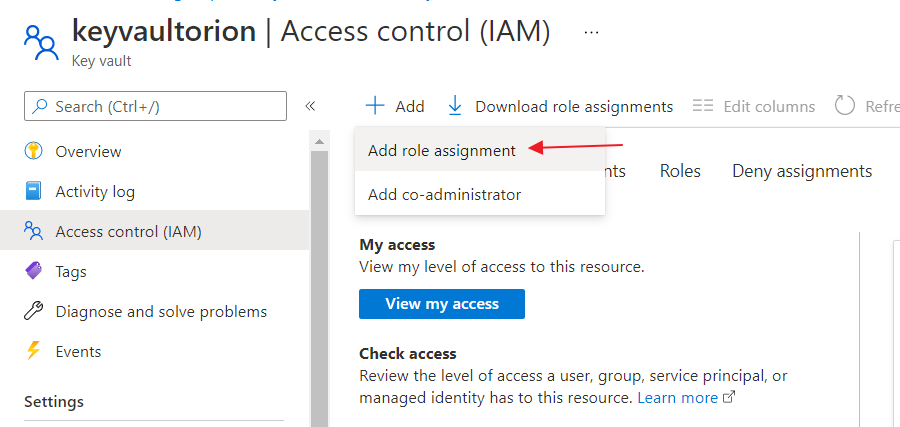Switch to the Roles tab

point(680,171)
